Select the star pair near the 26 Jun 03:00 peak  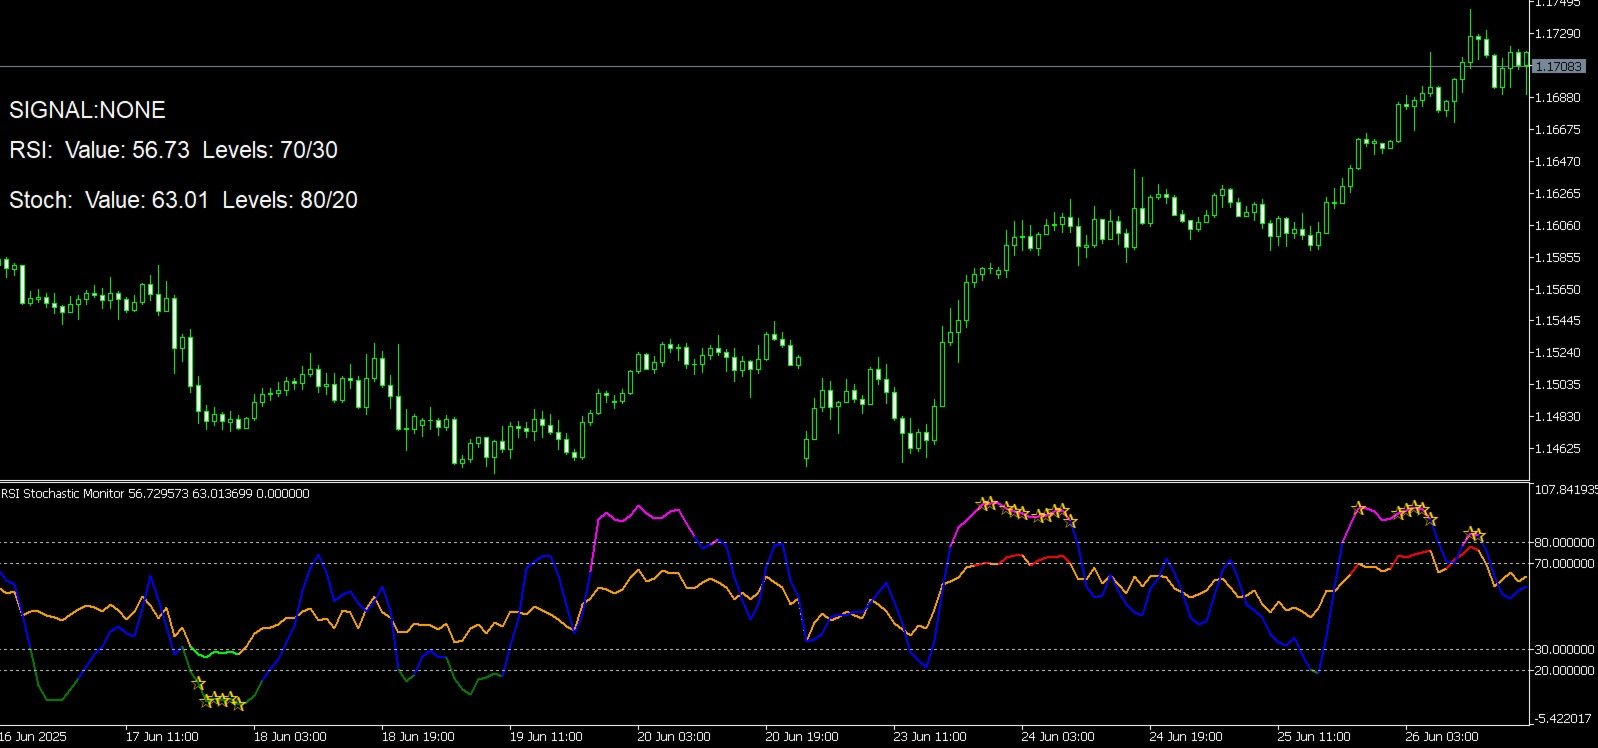pos(1475,534)
